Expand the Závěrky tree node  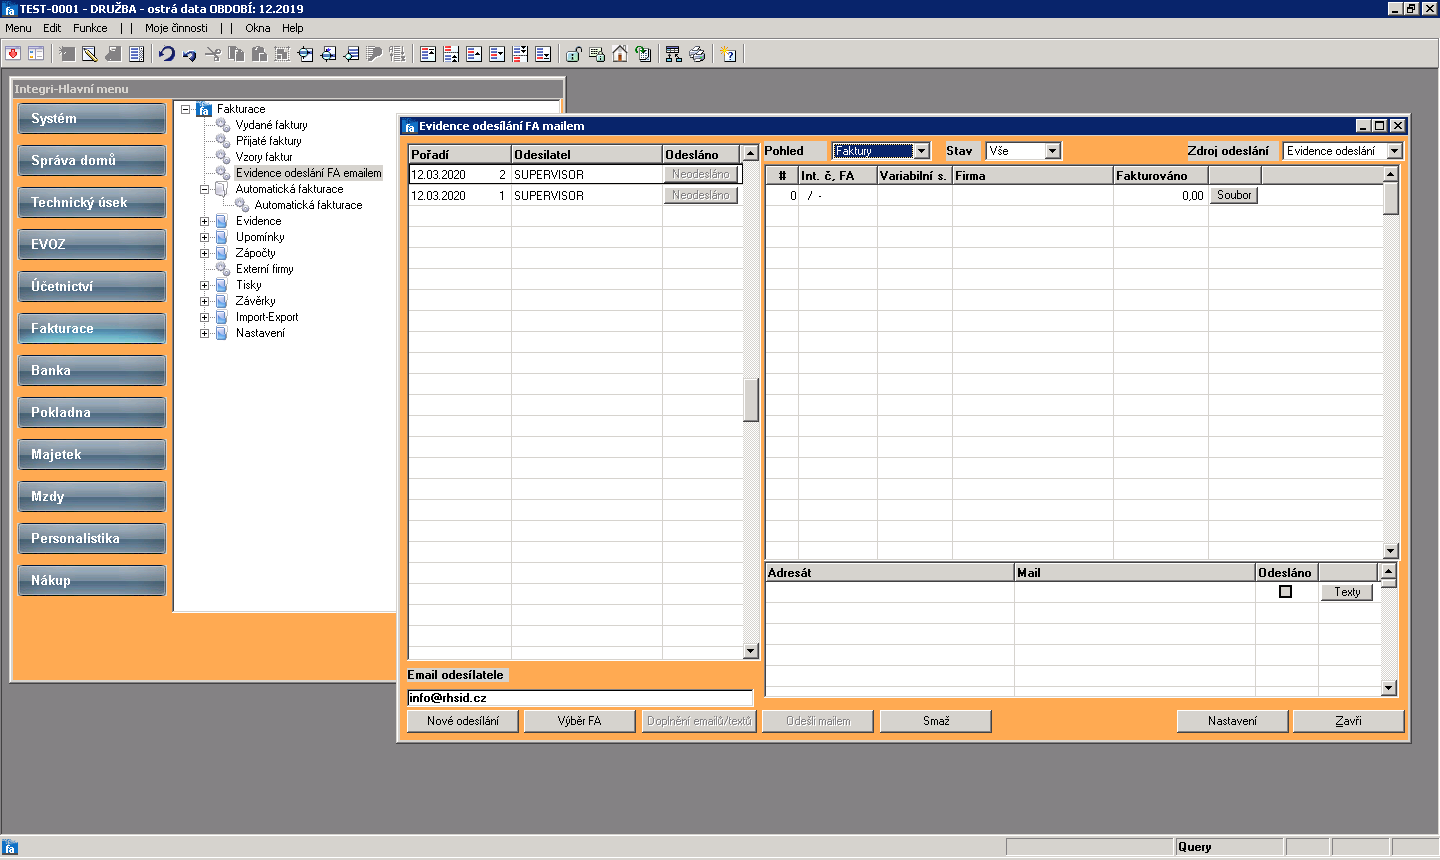(x=204, y=301)
